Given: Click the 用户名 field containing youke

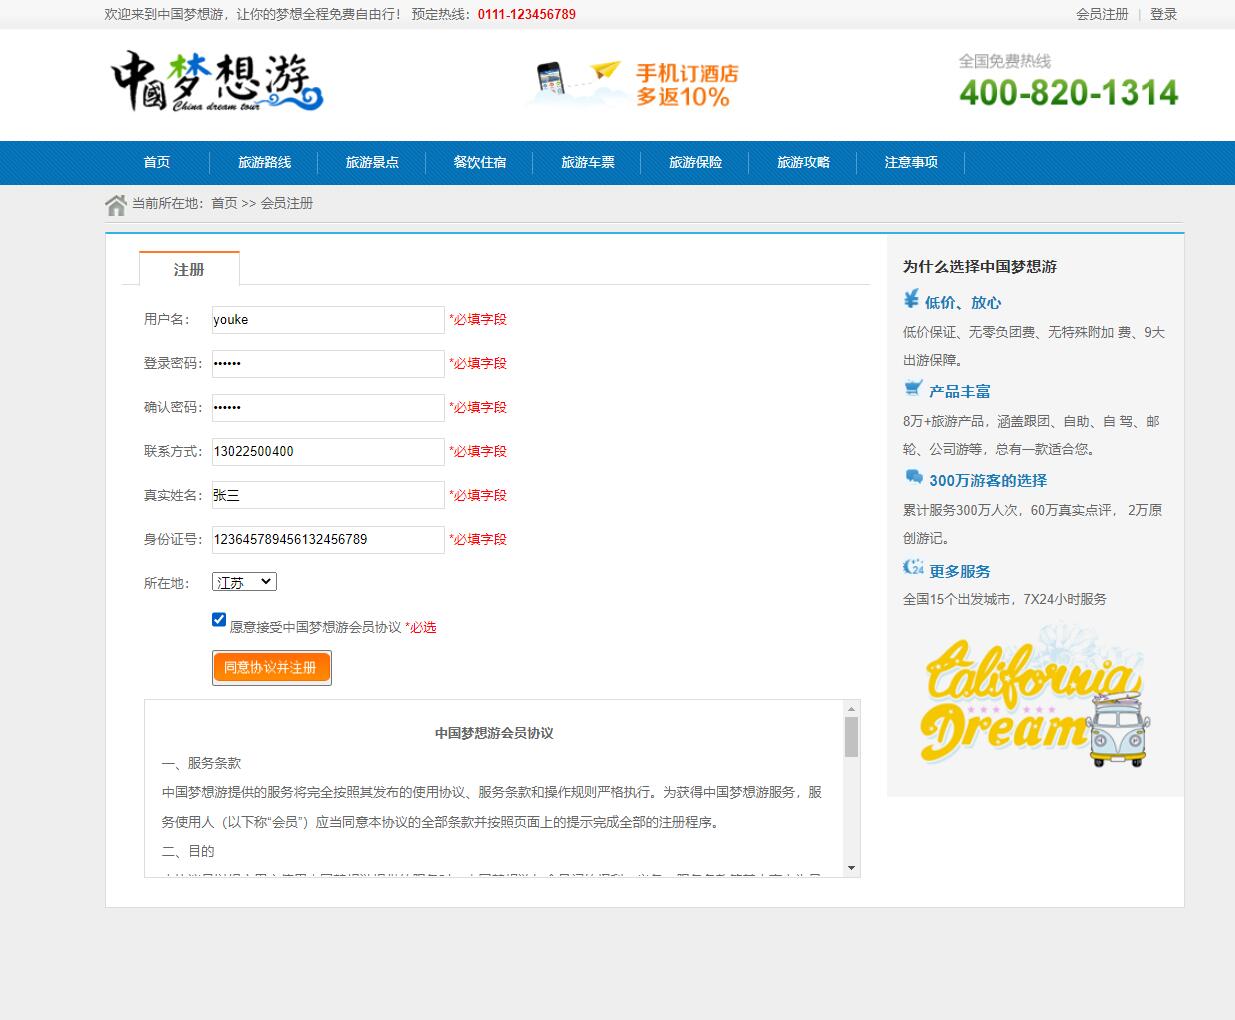Looking at the screenshot, I should pyautogui.click(x=328, y=319).
